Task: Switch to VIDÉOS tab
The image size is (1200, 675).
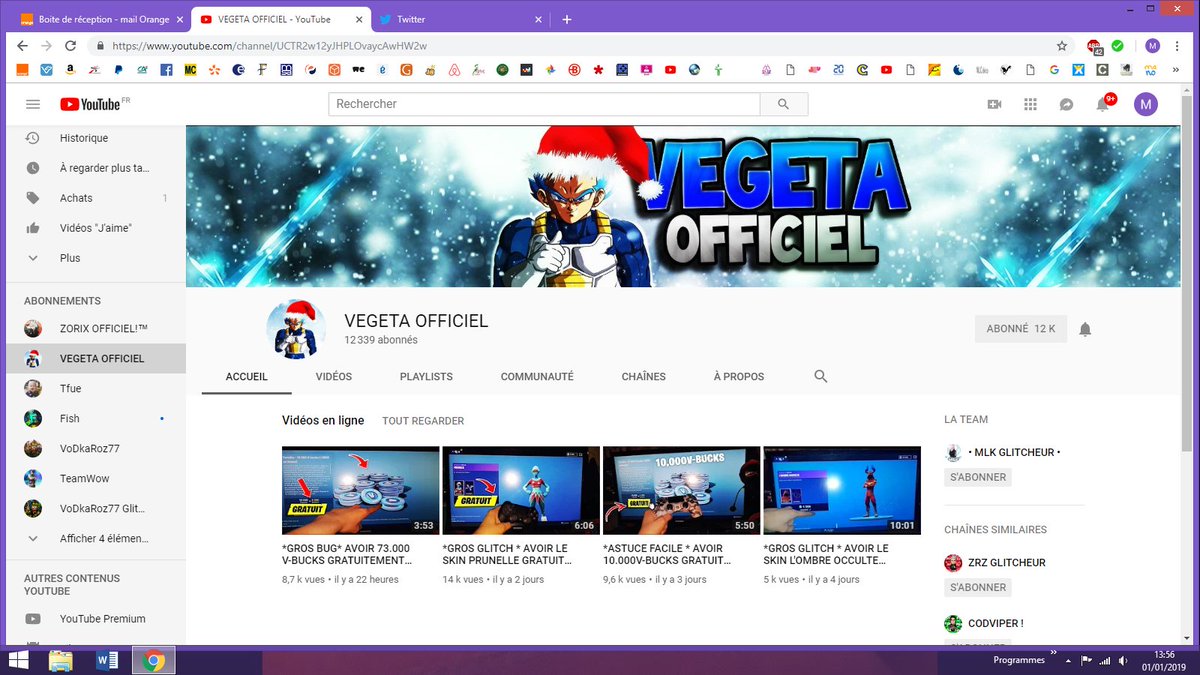Action: click(333, 377)
